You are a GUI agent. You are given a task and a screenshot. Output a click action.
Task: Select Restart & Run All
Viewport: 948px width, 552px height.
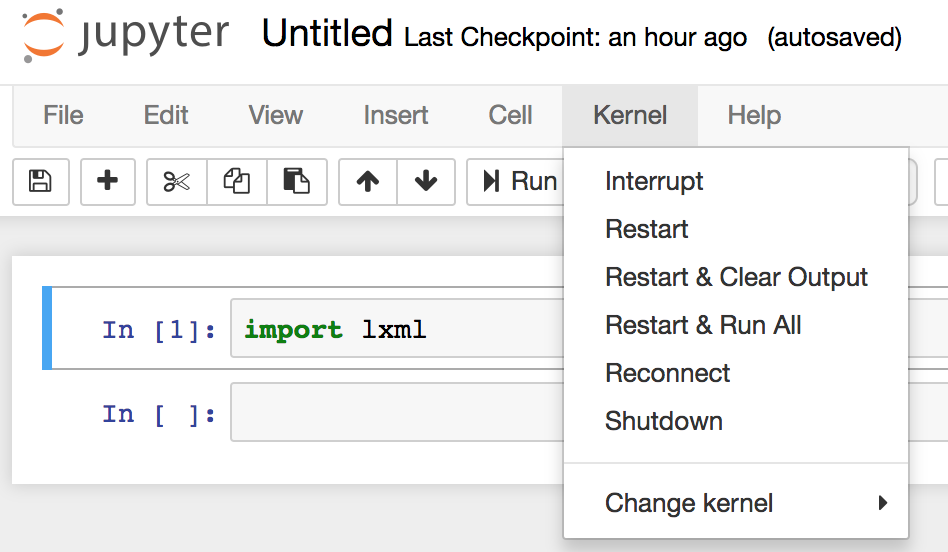(x=736, y=325)
